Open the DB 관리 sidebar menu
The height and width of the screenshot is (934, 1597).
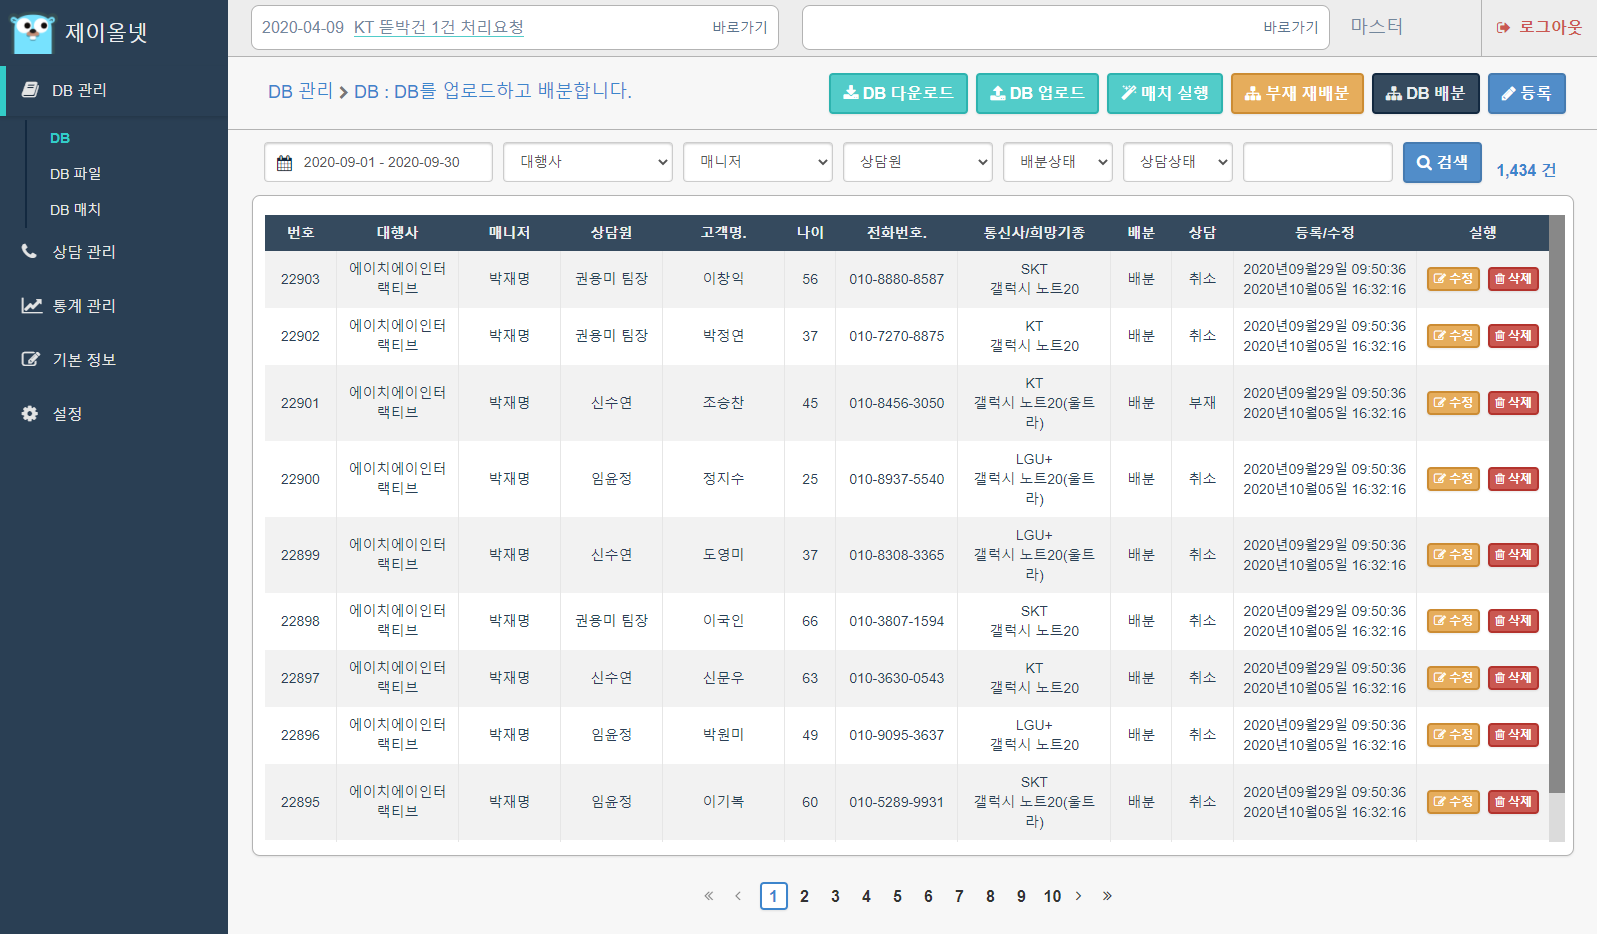(114, 90)
